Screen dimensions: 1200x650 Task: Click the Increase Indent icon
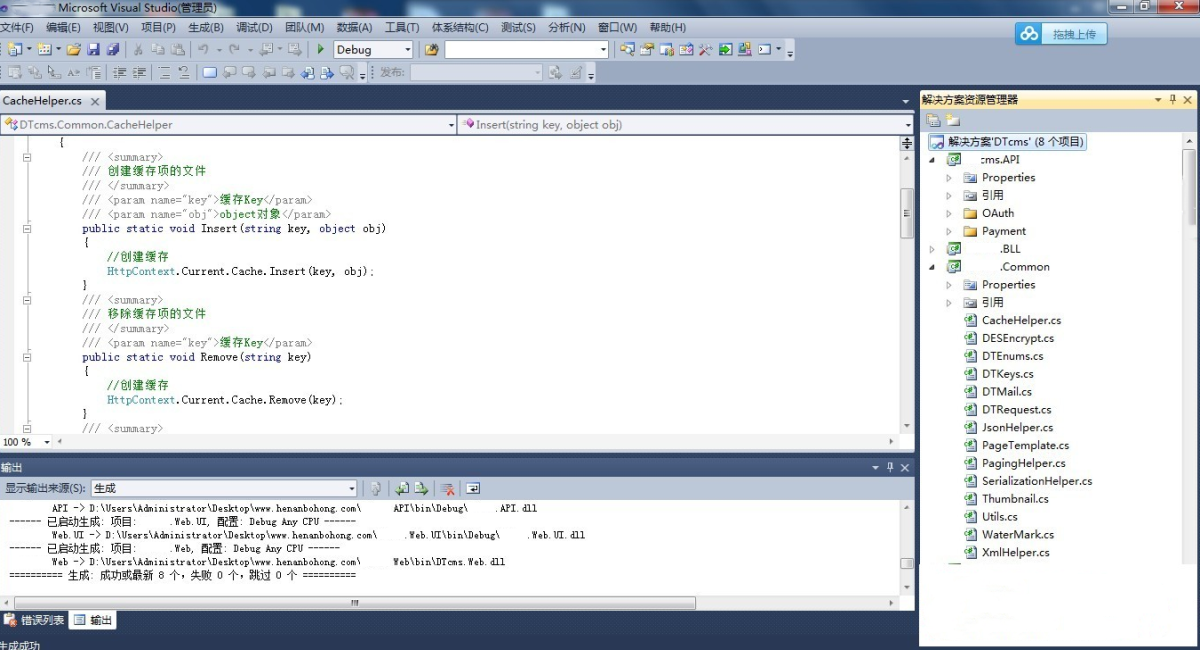coord(139,73)
